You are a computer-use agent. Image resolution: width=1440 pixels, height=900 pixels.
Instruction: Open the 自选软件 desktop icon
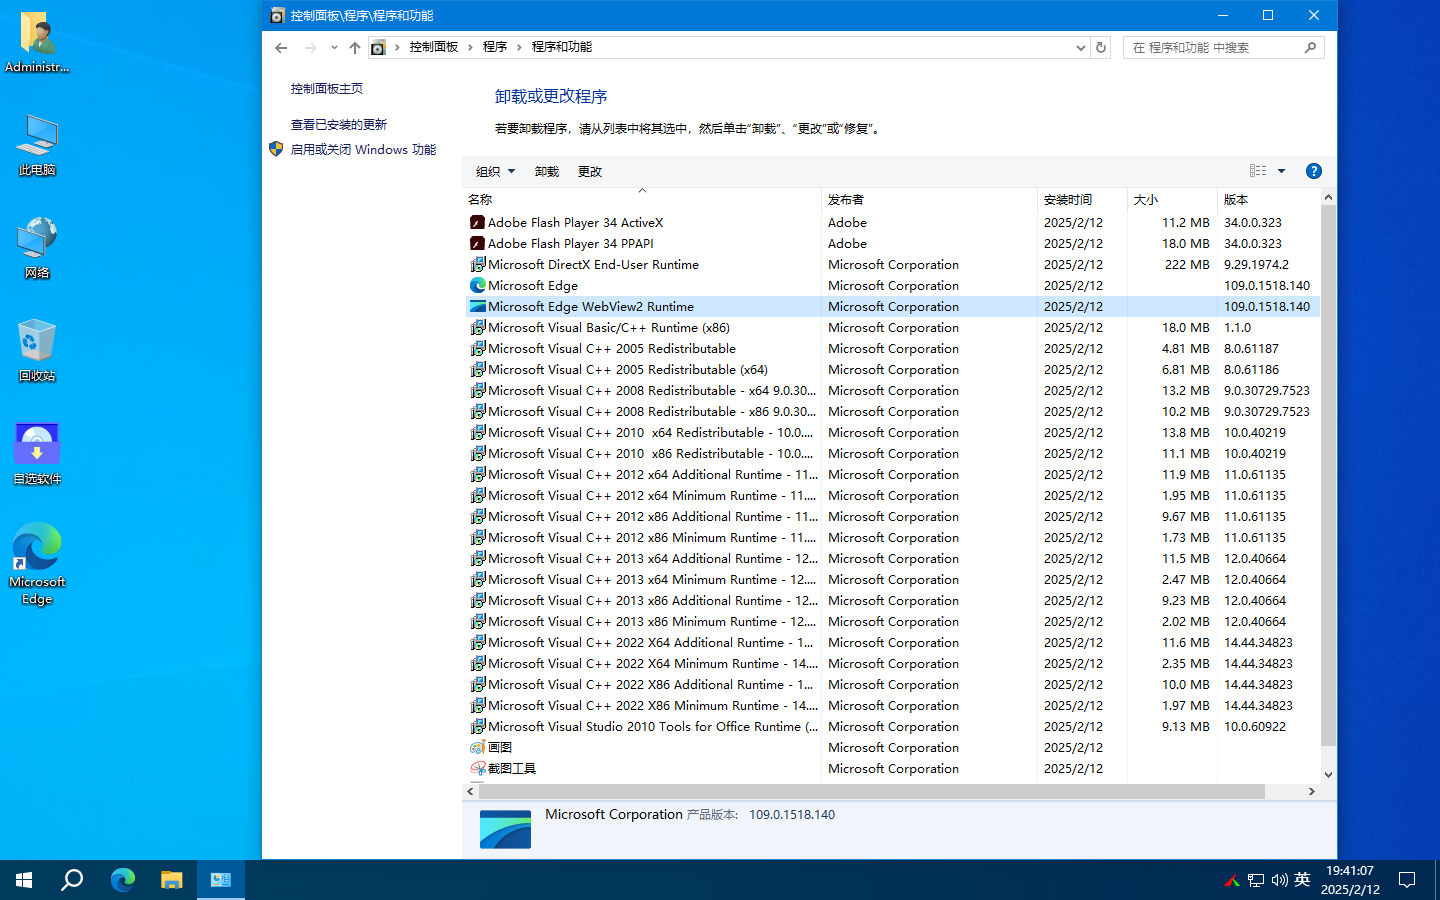click(37, 454)
